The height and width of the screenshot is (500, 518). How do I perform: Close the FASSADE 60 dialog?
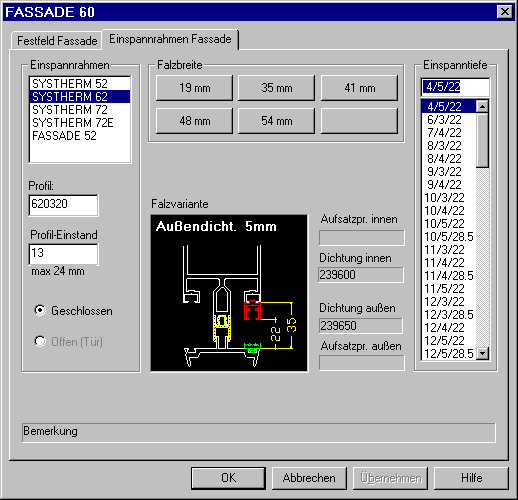pos(505,12)
